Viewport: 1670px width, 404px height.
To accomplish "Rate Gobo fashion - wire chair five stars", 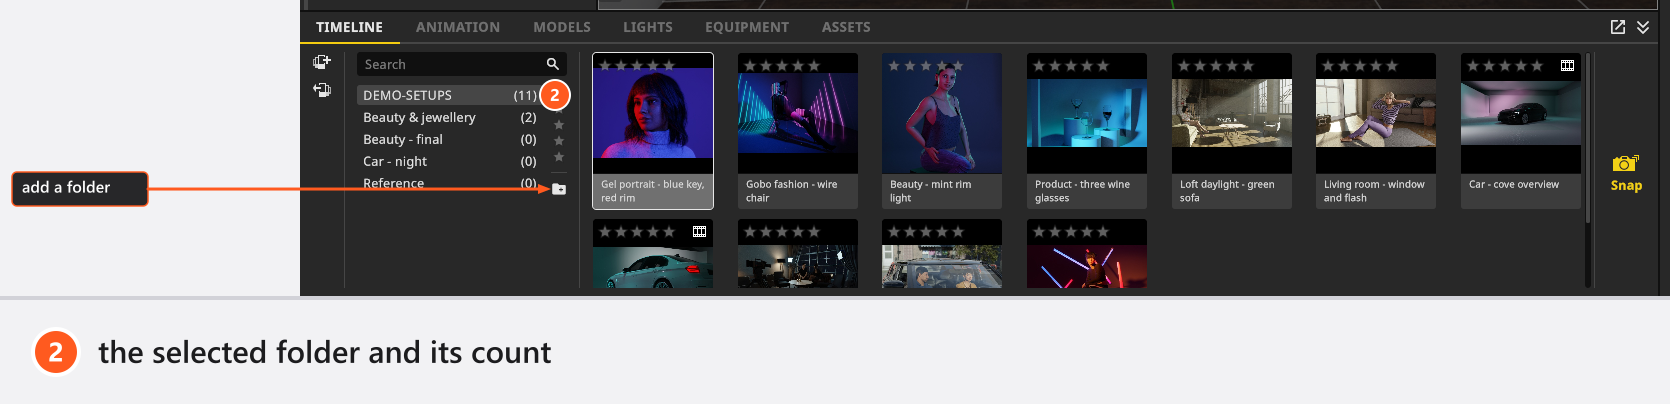I will coord(814,66).
